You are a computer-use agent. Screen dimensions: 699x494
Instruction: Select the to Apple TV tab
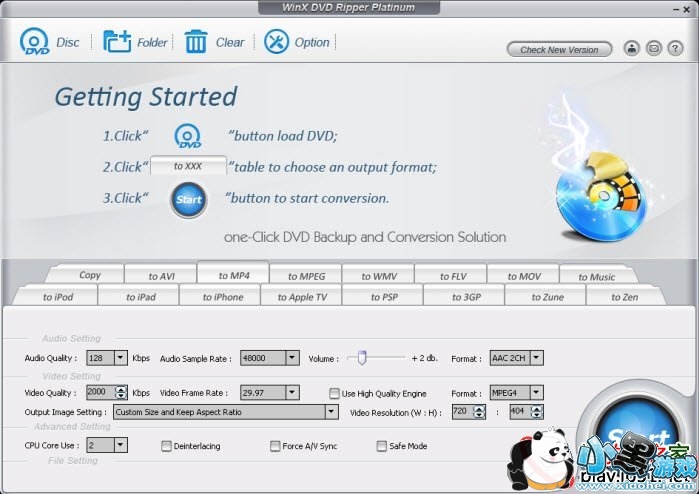(302, 296)
